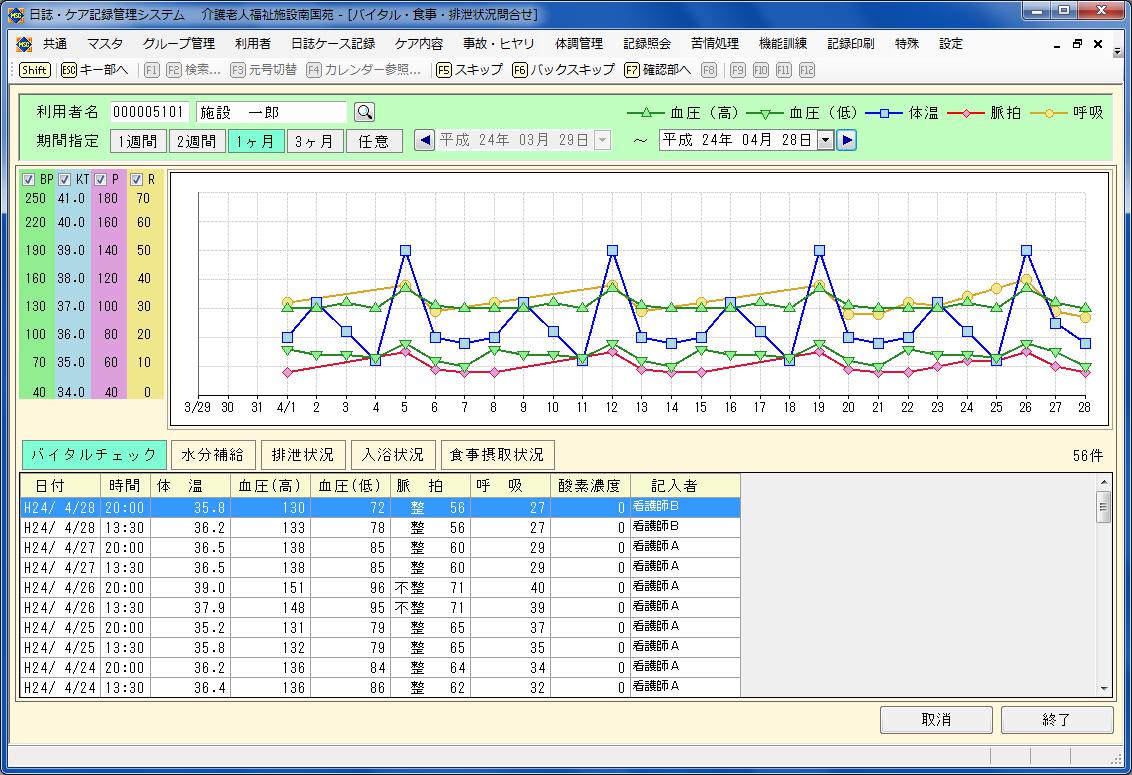Click the user name ID input field

click(x=149, y=112)
